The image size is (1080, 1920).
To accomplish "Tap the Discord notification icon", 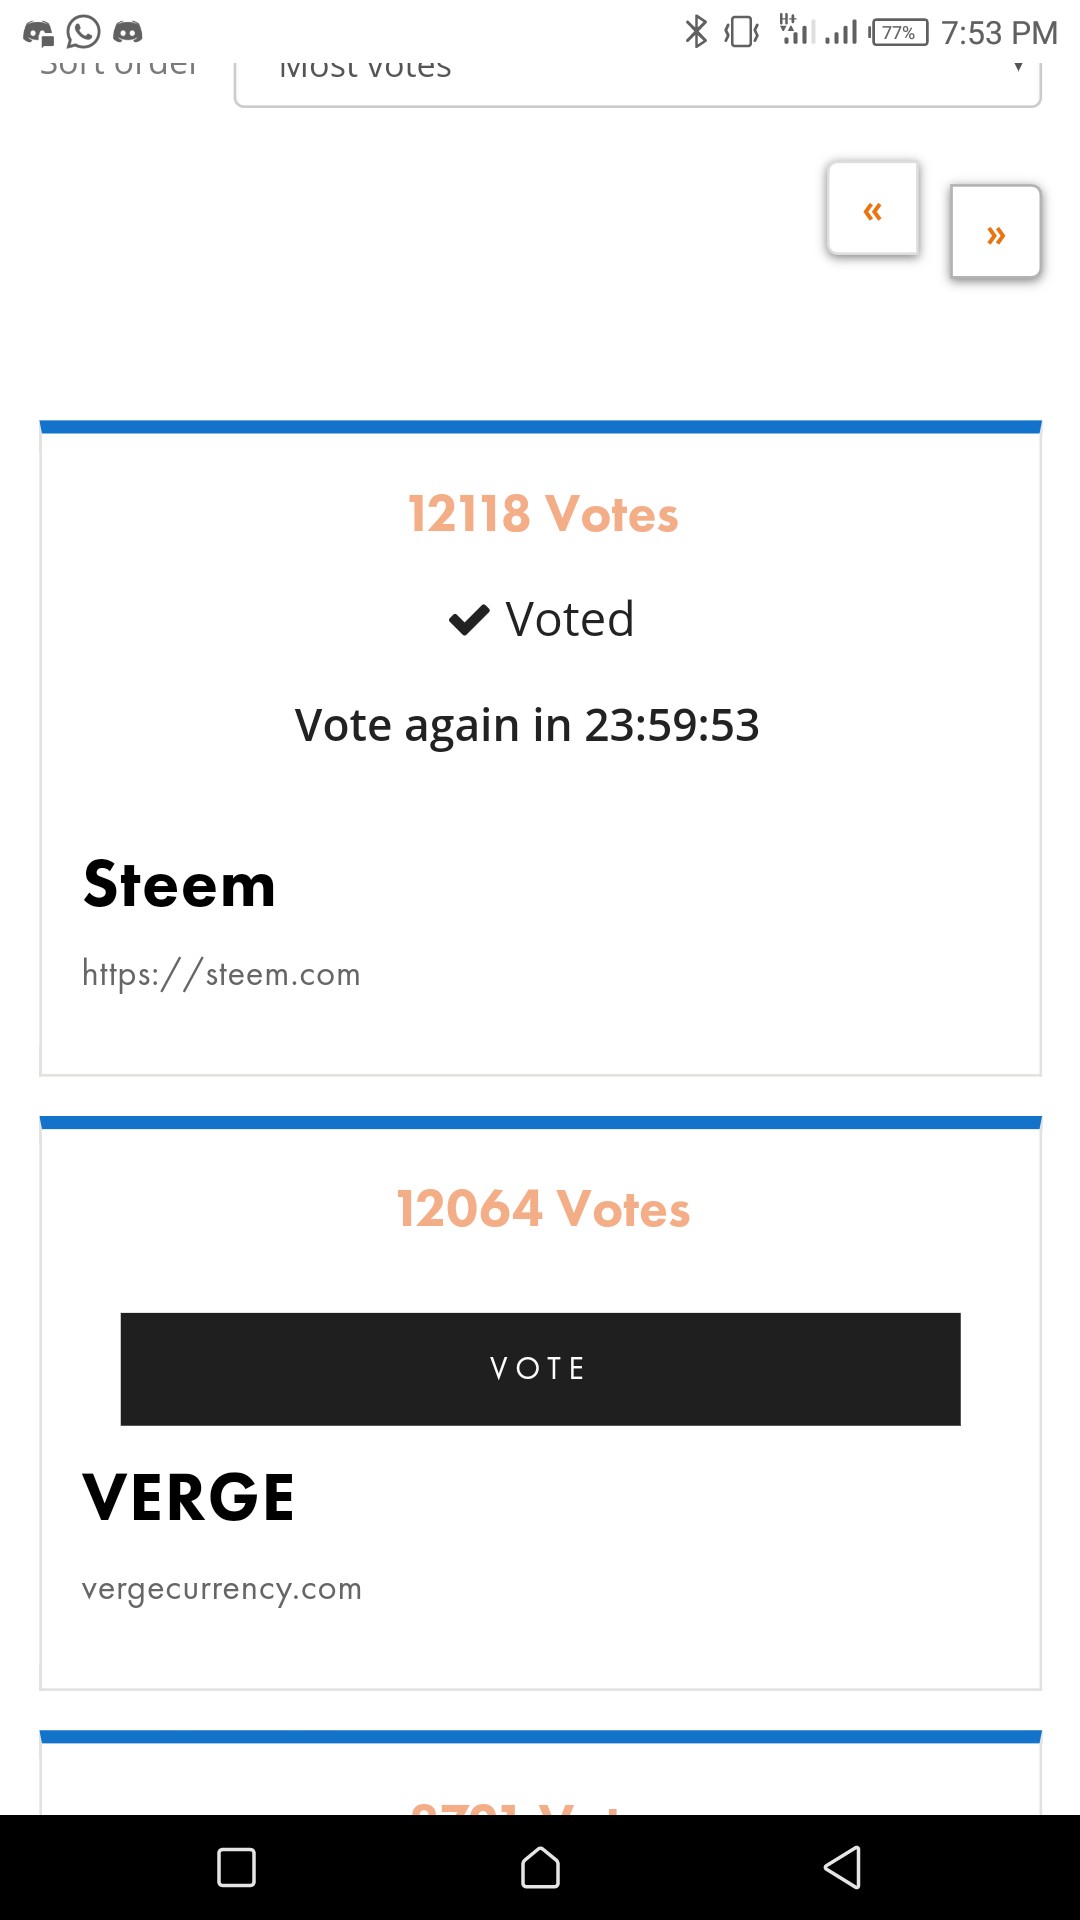I will [127, 32].
